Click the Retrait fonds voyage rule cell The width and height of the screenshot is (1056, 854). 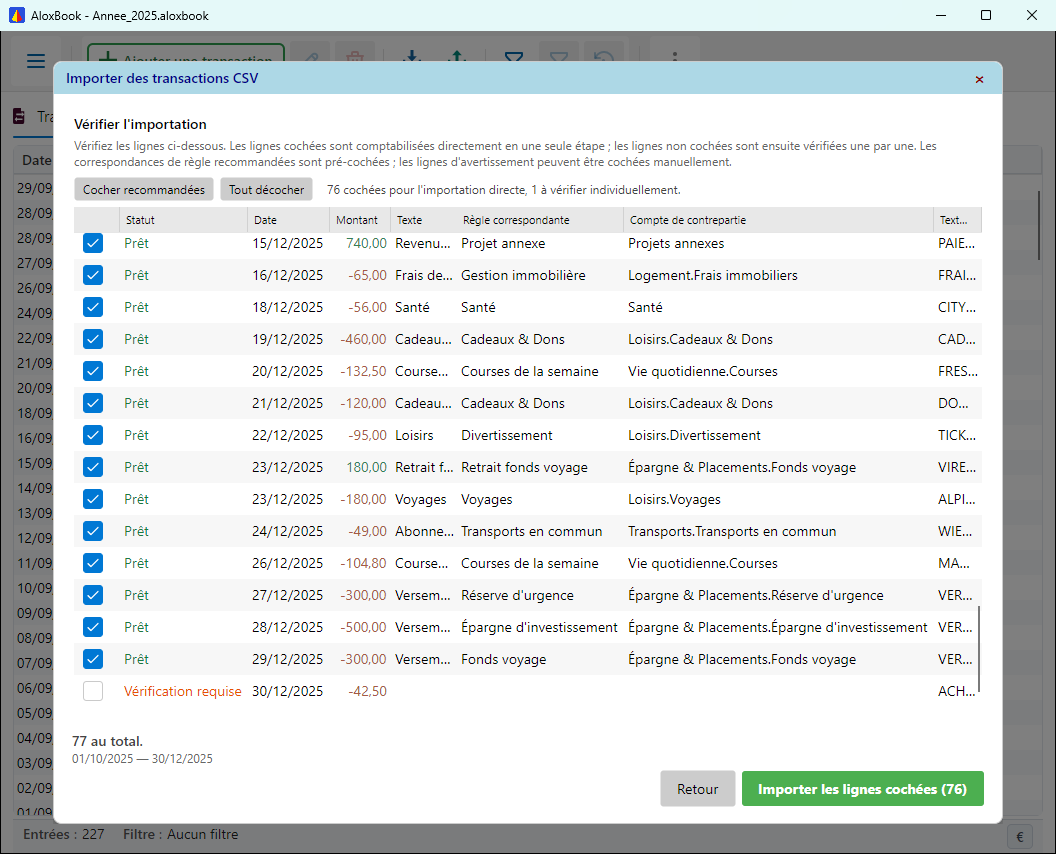pyautogui.click(x=524, y=467)
